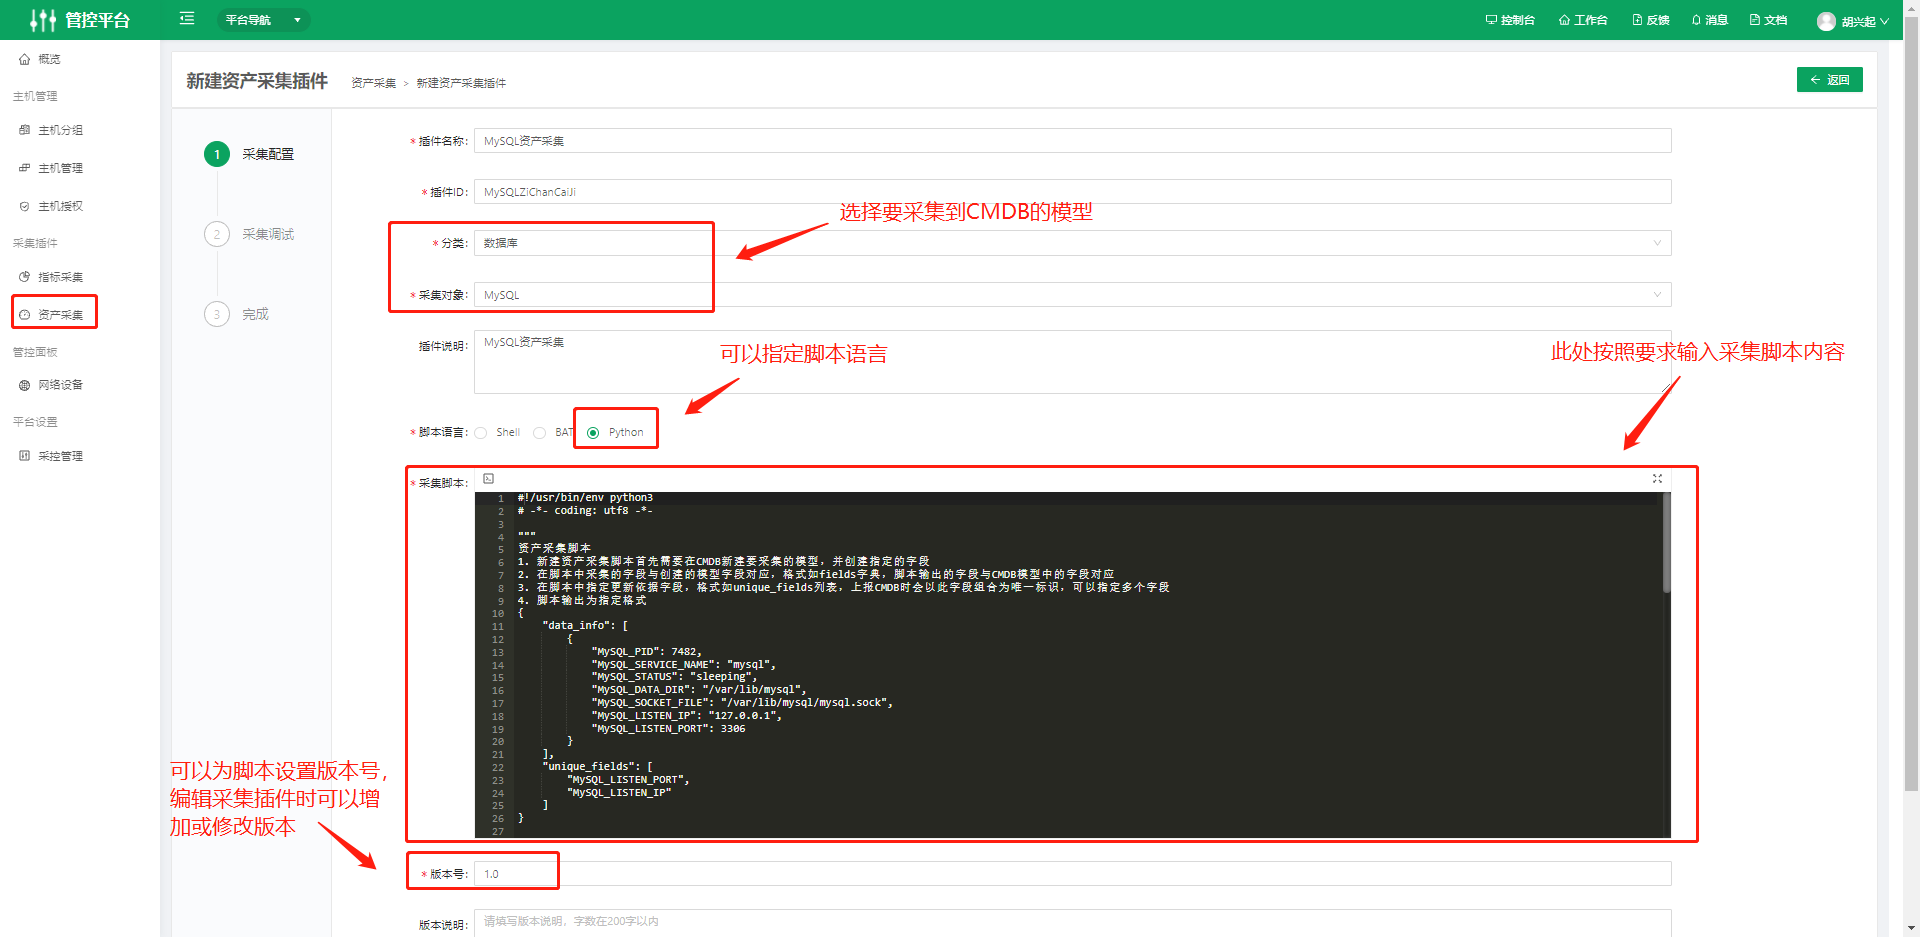
Task: Click the 返回 button
Action: click(x=1829, y=80)
